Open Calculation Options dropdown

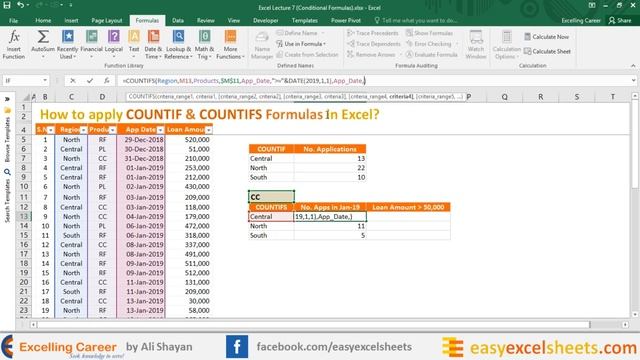[x=507, y=45]
